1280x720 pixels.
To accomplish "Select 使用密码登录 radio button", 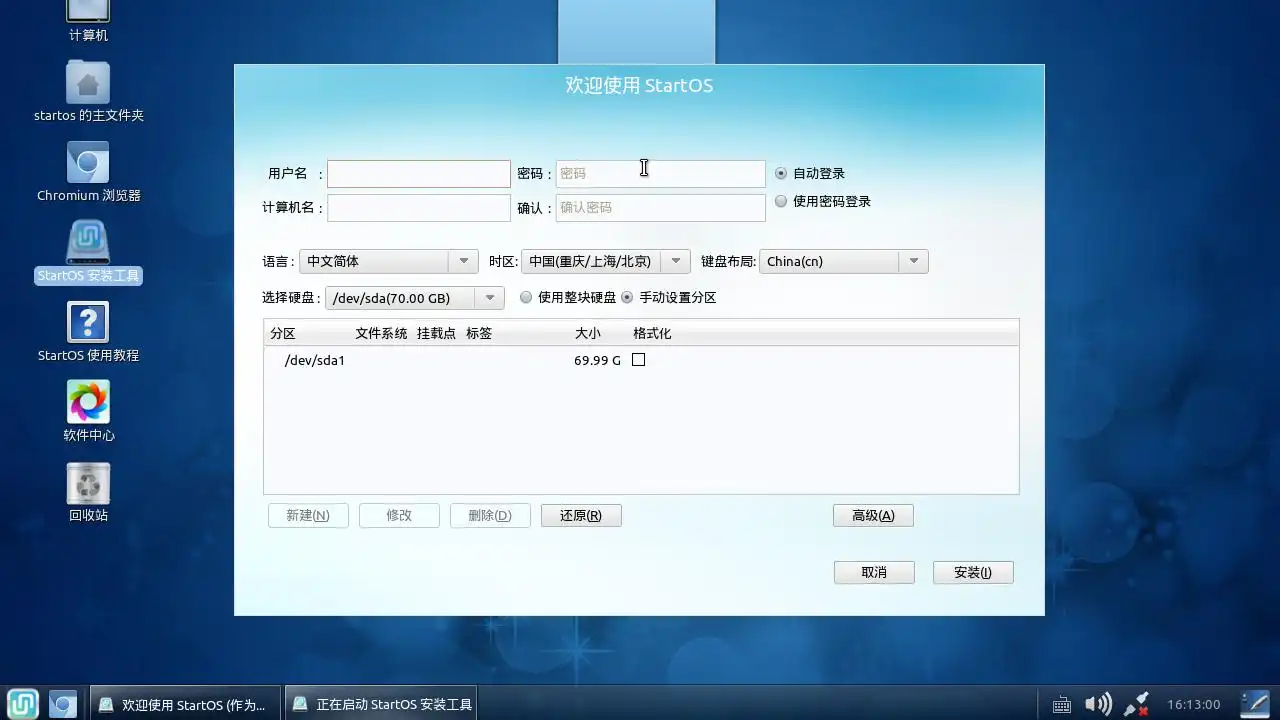I will coord(781,201).
